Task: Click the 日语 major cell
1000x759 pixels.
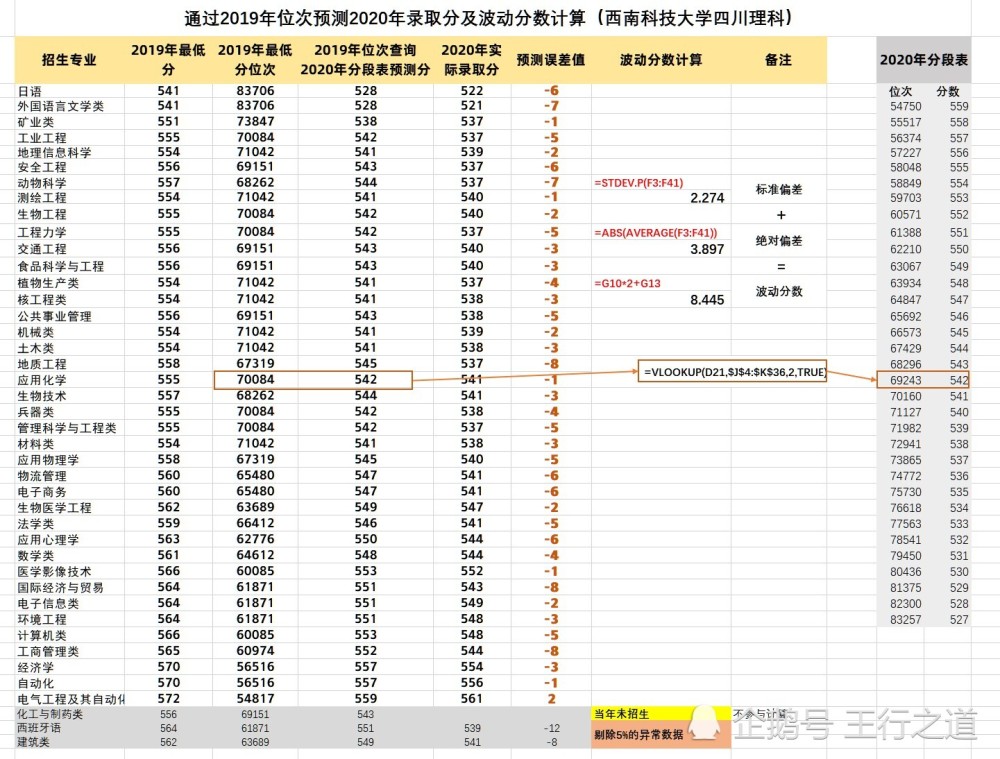Action: click(x=29, y=91)
